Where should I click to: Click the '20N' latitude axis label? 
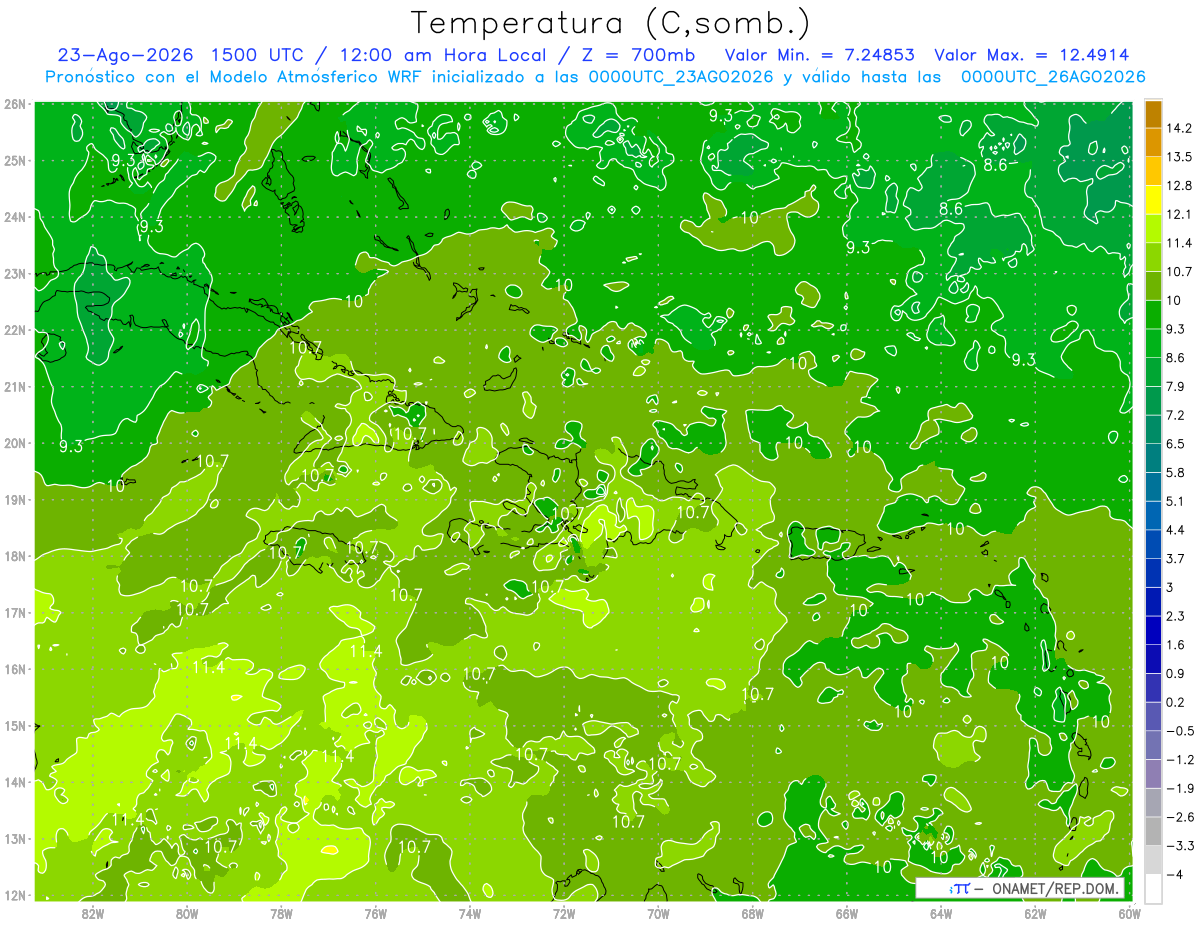pyautogui.click(x=14, y=443)
